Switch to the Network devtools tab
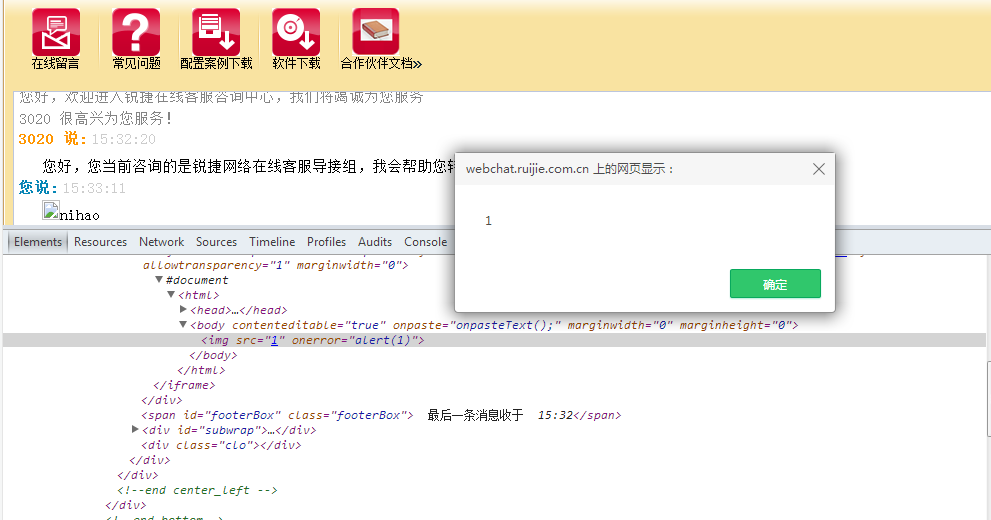 pyautogui.click(x=162, y=242)
